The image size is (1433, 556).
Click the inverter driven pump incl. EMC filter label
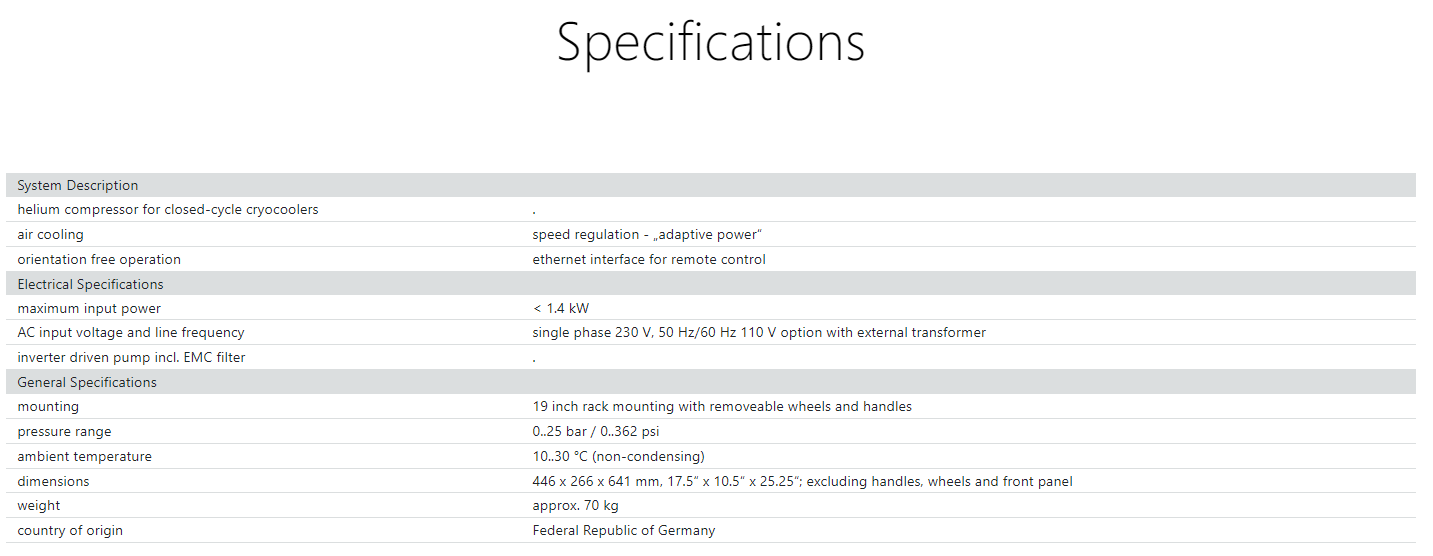pos(131,357)
